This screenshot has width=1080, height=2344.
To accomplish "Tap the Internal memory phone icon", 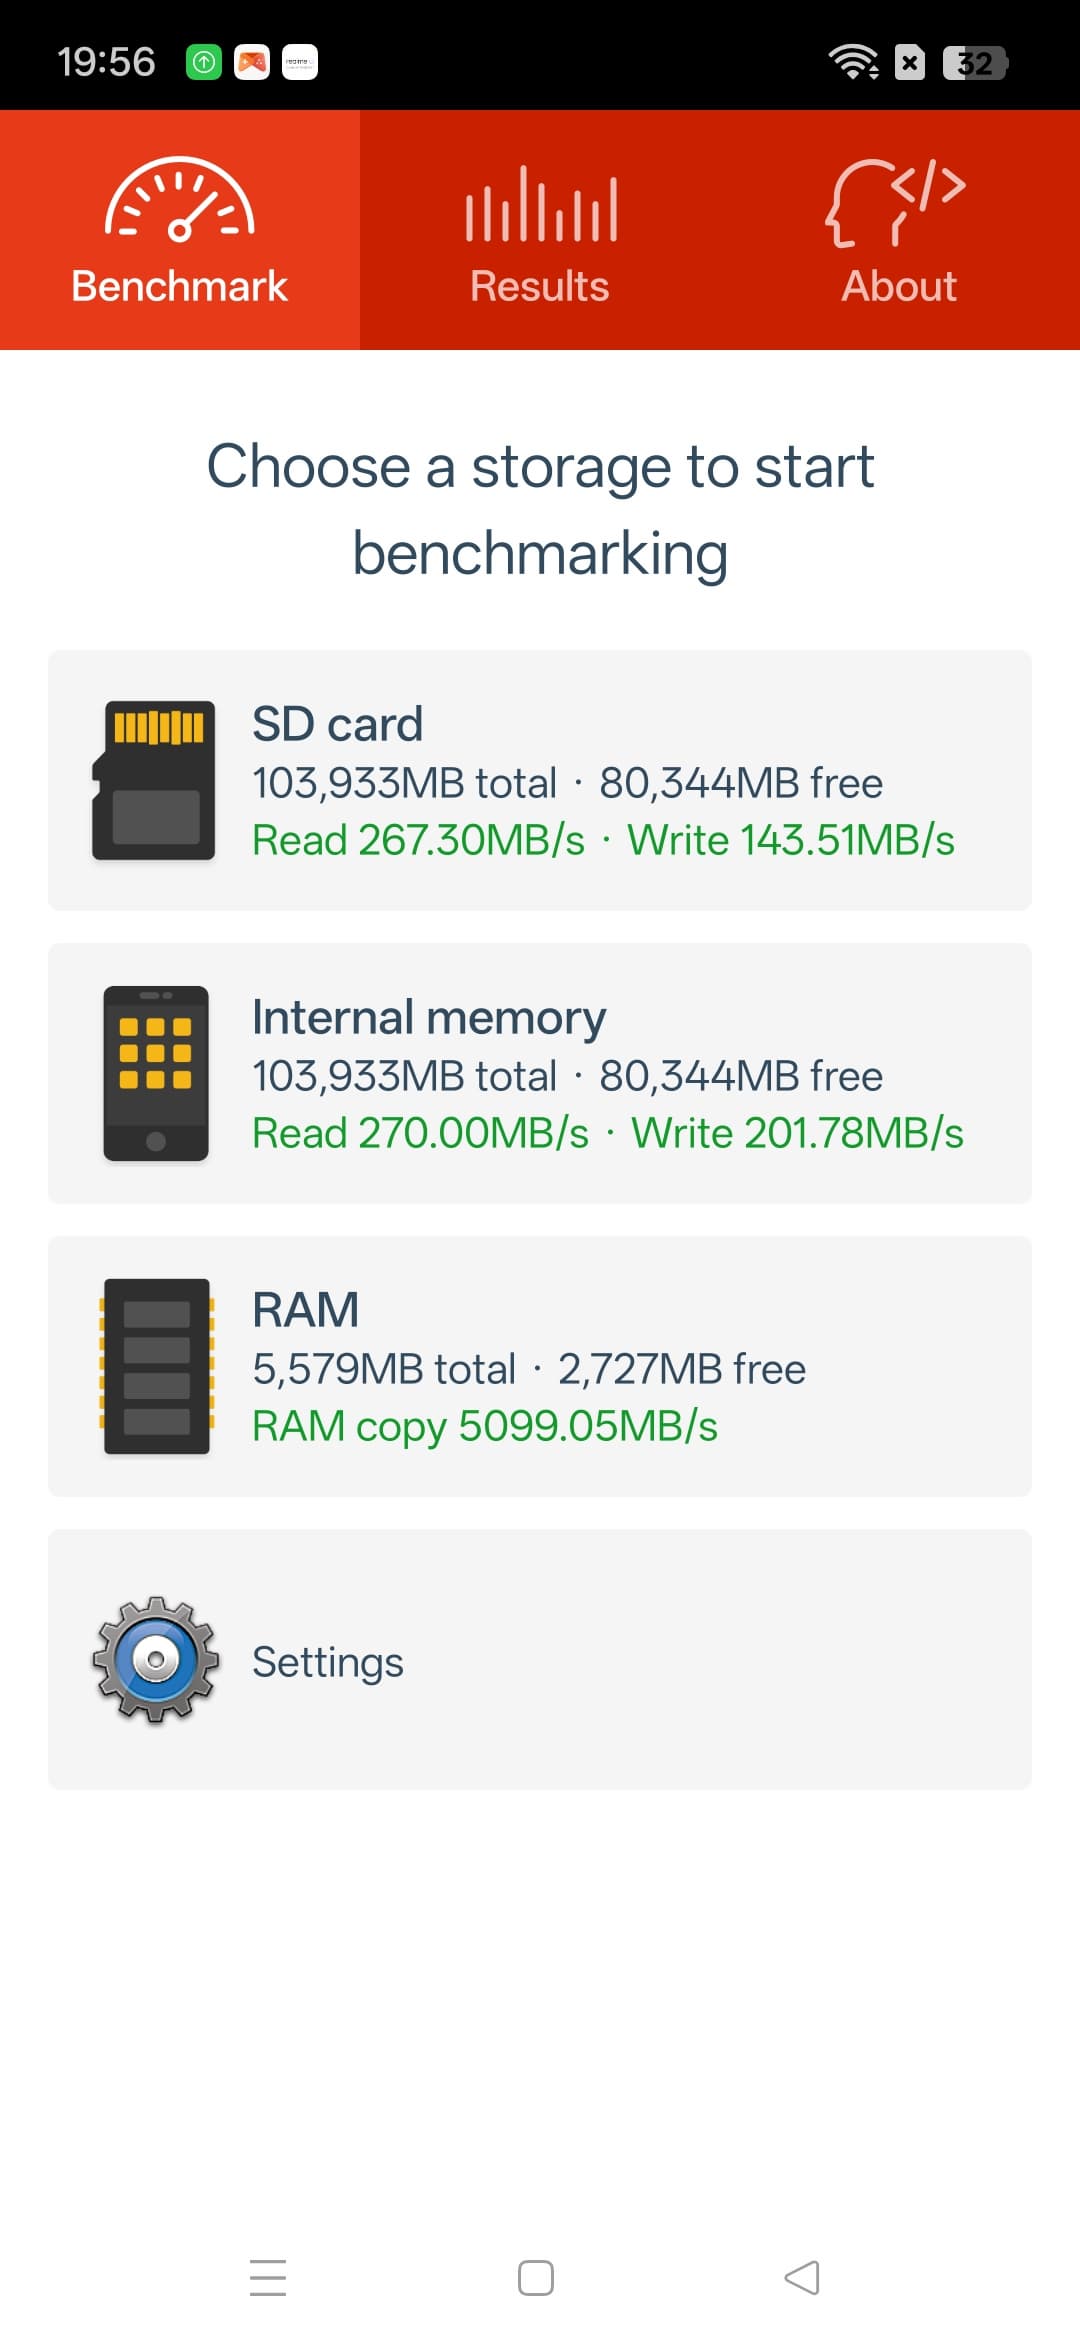I will (x=156, y=1073).
